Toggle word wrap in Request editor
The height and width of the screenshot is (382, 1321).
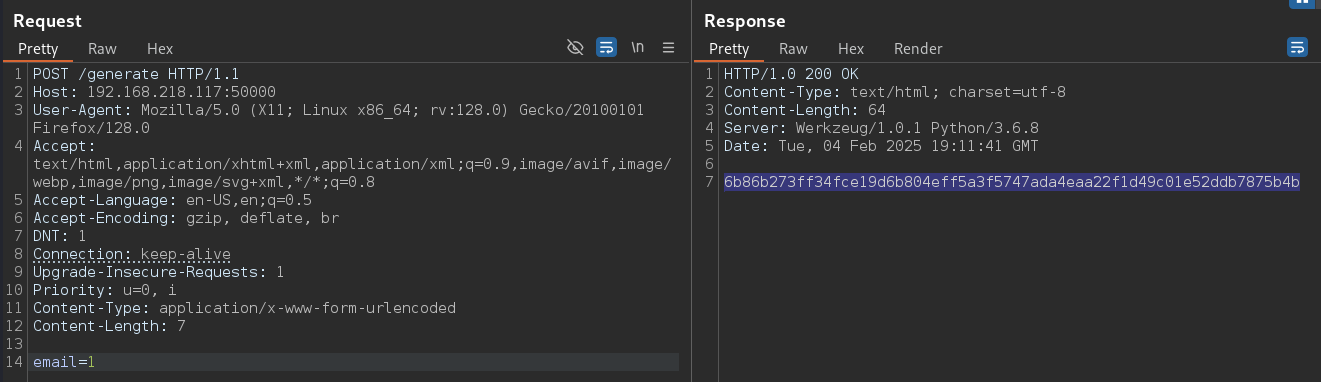click(x=606, y=48)
